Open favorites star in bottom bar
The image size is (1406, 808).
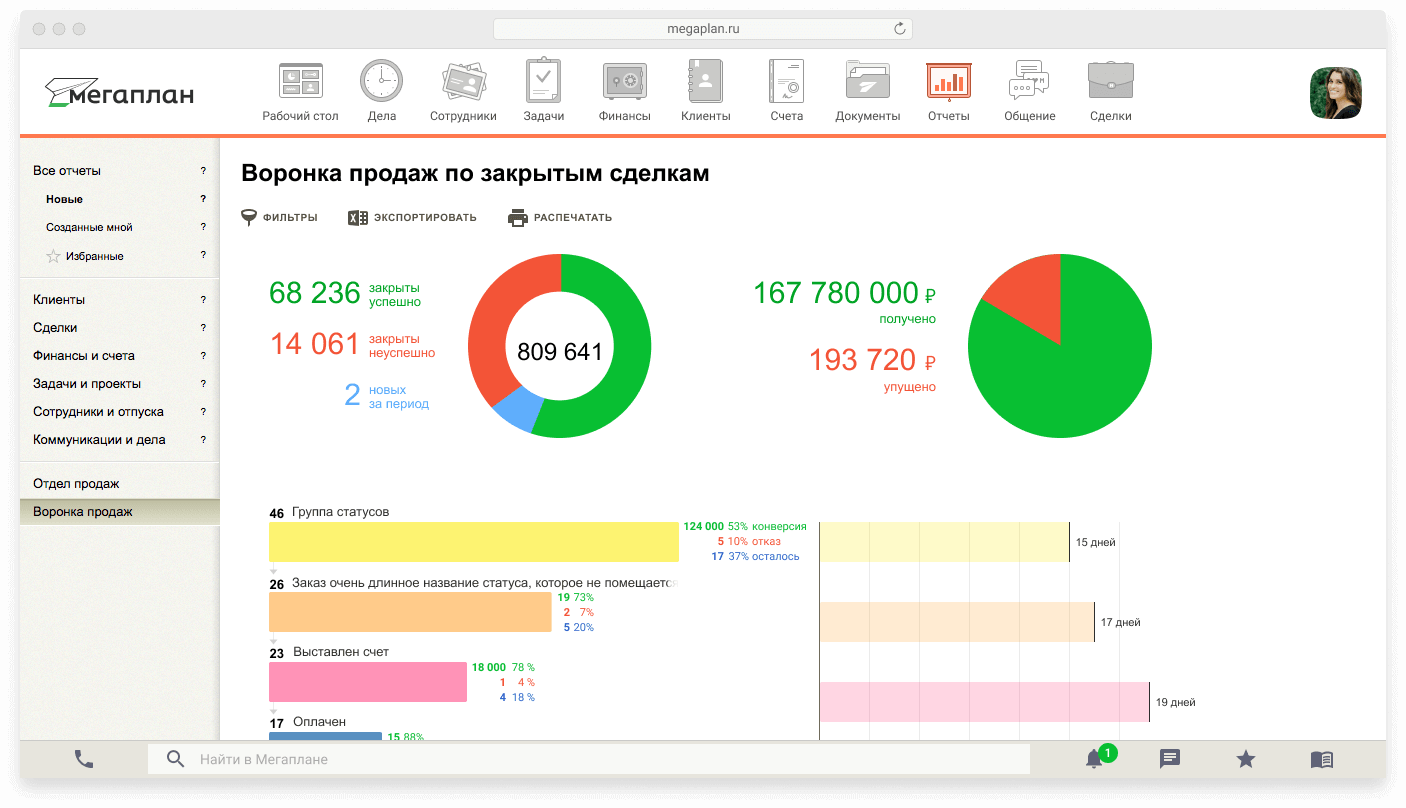tap(1246, 759)
